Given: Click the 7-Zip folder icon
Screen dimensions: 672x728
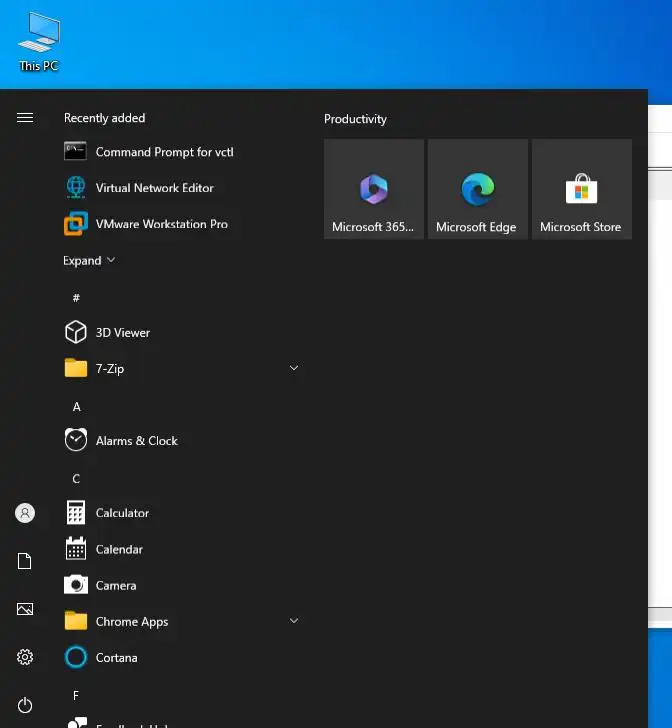Looking at the screenshot, I should click(x=76, y=368).
